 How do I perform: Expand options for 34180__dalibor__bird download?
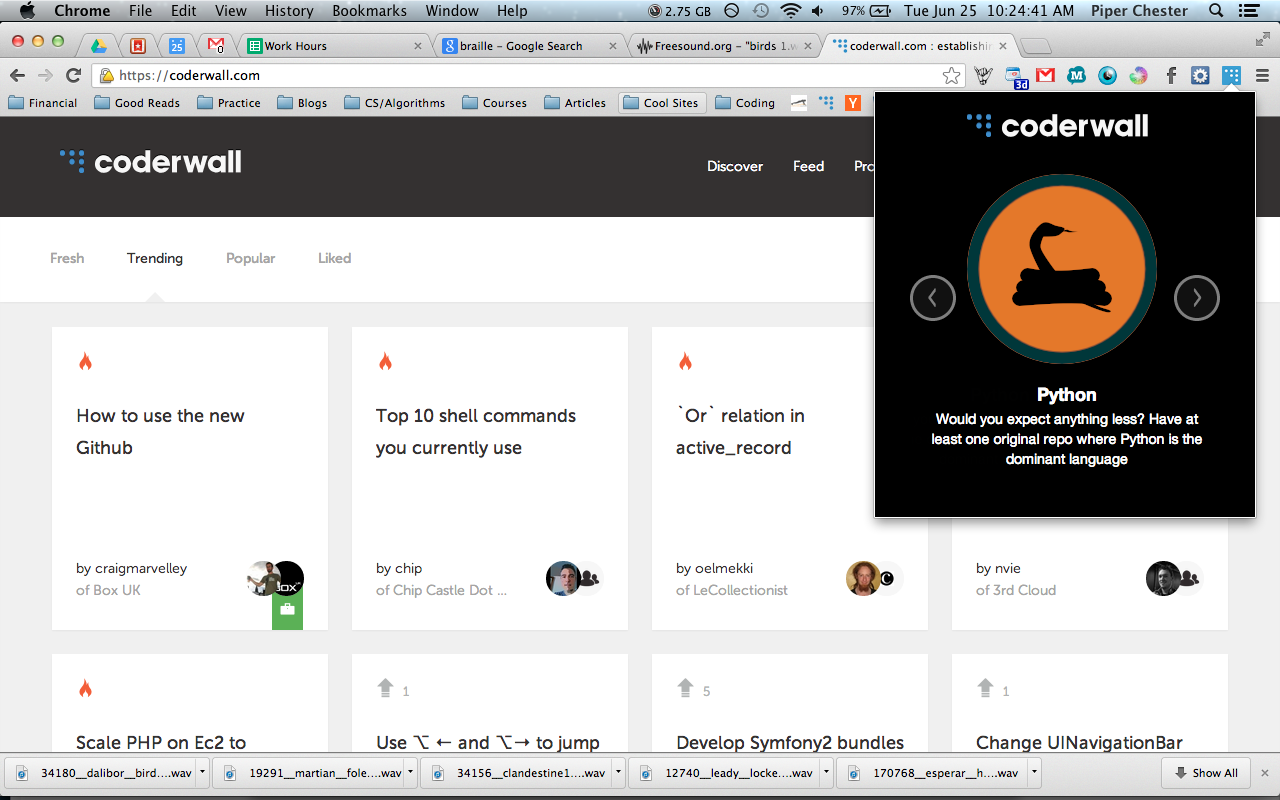pyautogui.click(x=203, y=773)
